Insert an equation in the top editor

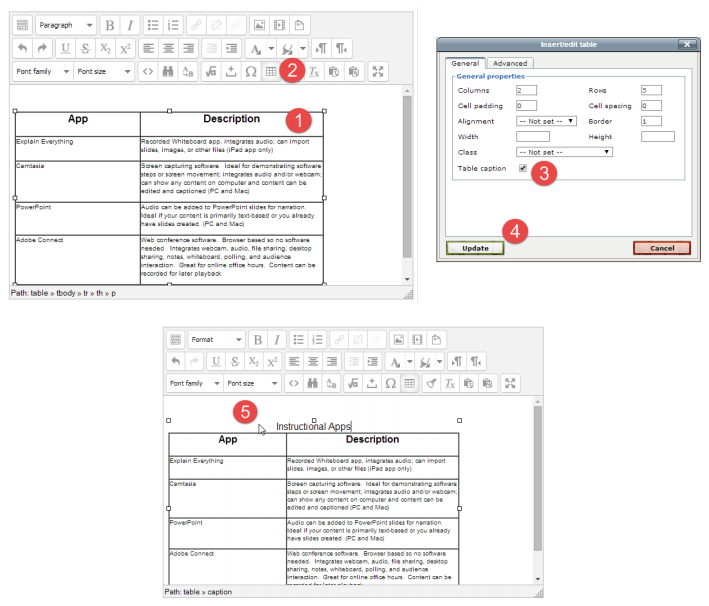211,71
